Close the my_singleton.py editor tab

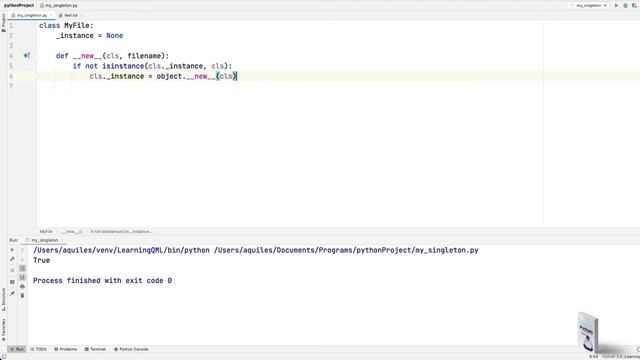click(x=51, y=15)
